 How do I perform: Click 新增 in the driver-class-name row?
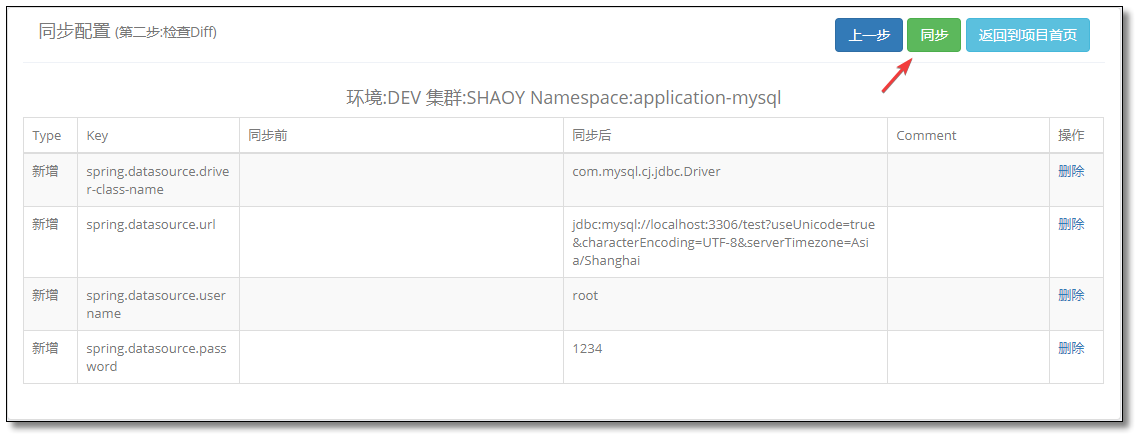(46, 171)
